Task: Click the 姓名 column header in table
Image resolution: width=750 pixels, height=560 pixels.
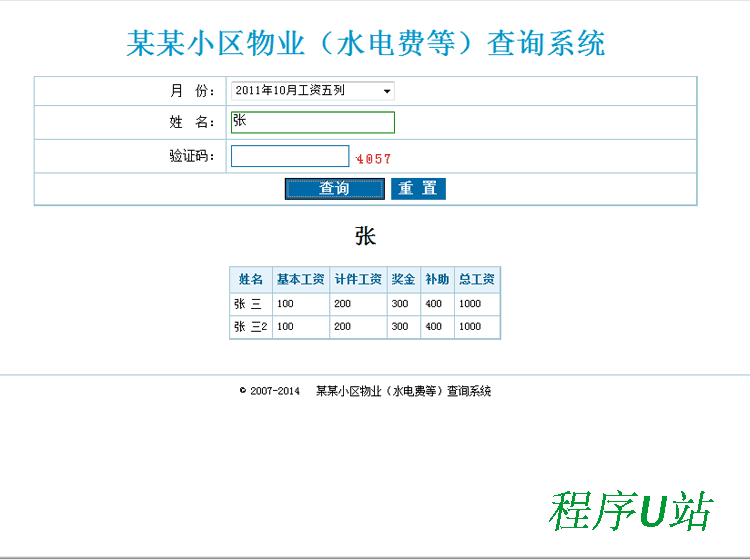Action: click(x=251, y=279)
